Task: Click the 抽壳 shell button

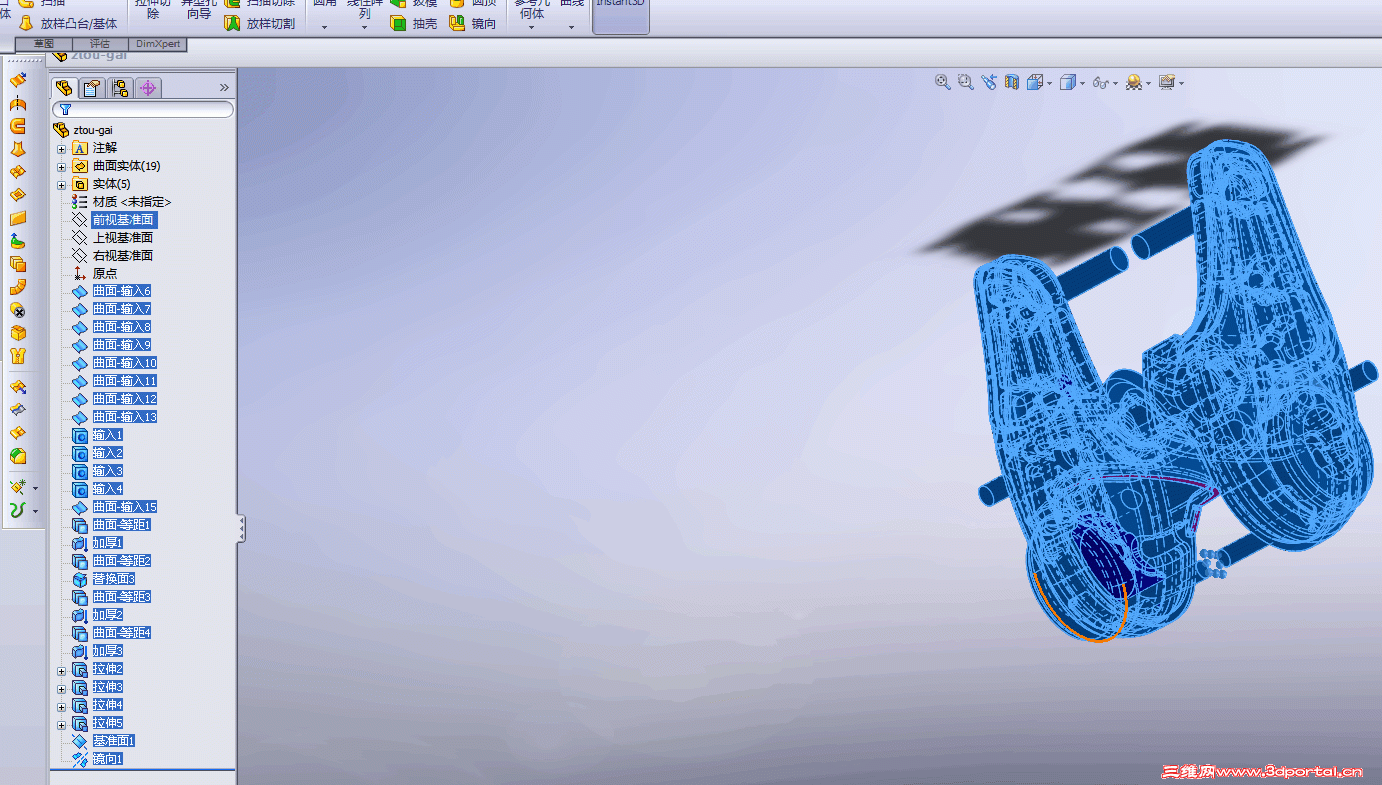Action: coord(413,23)
